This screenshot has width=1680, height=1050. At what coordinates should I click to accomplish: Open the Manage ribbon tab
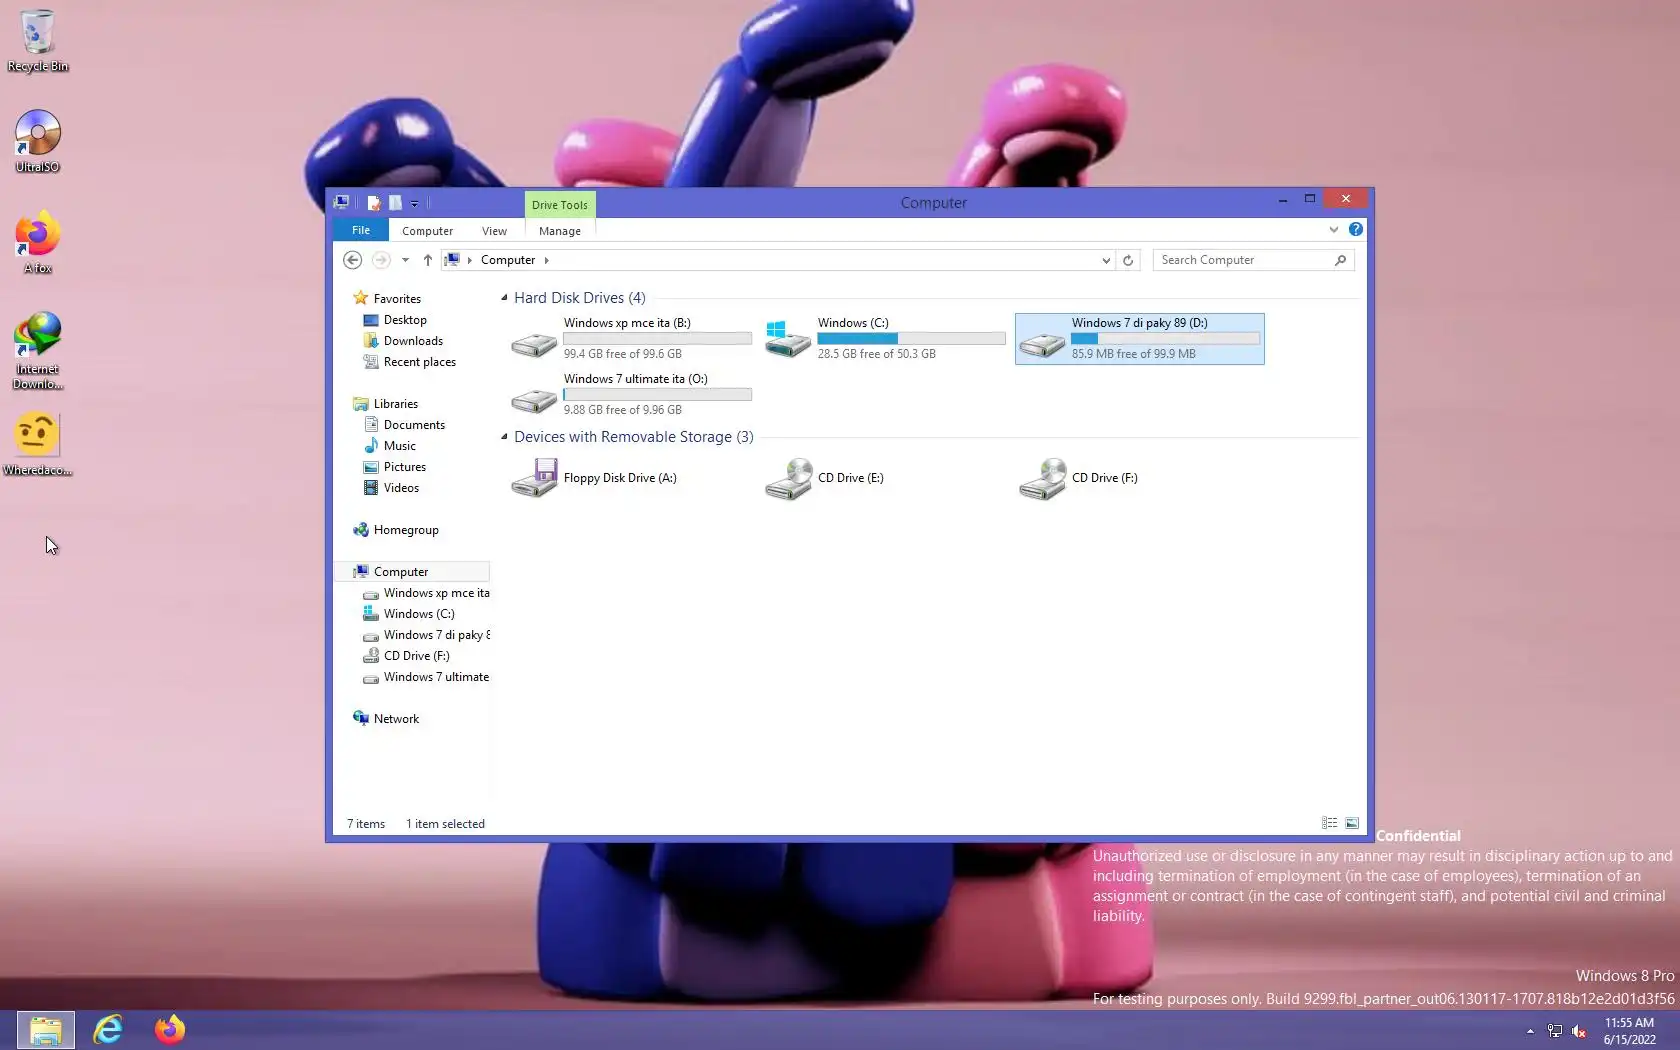[560, 231]
